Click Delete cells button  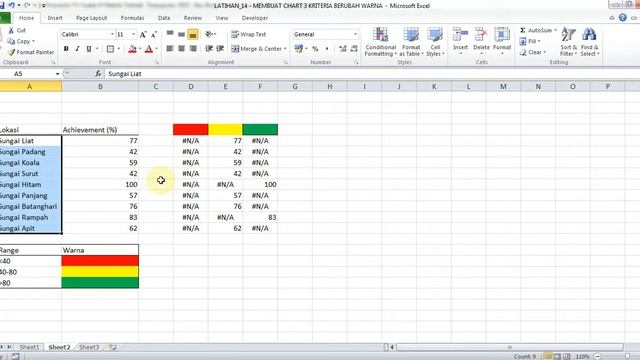click(x=481, y=41)
